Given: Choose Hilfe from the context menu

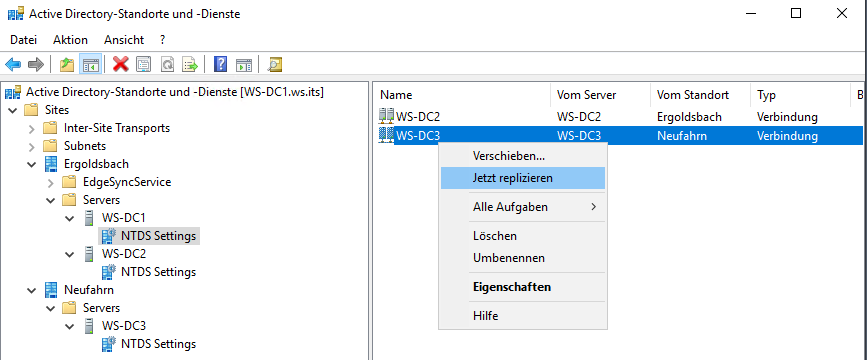Looking at the screenshot, I should [523, 316].
